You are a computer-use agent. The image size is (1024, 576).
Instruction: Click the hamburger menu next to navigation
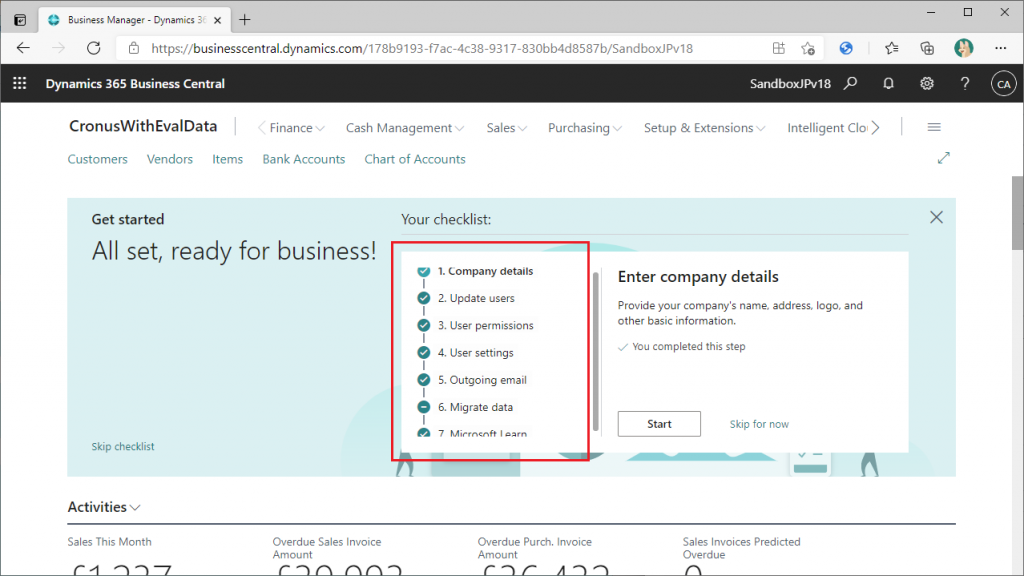(934, 127)
